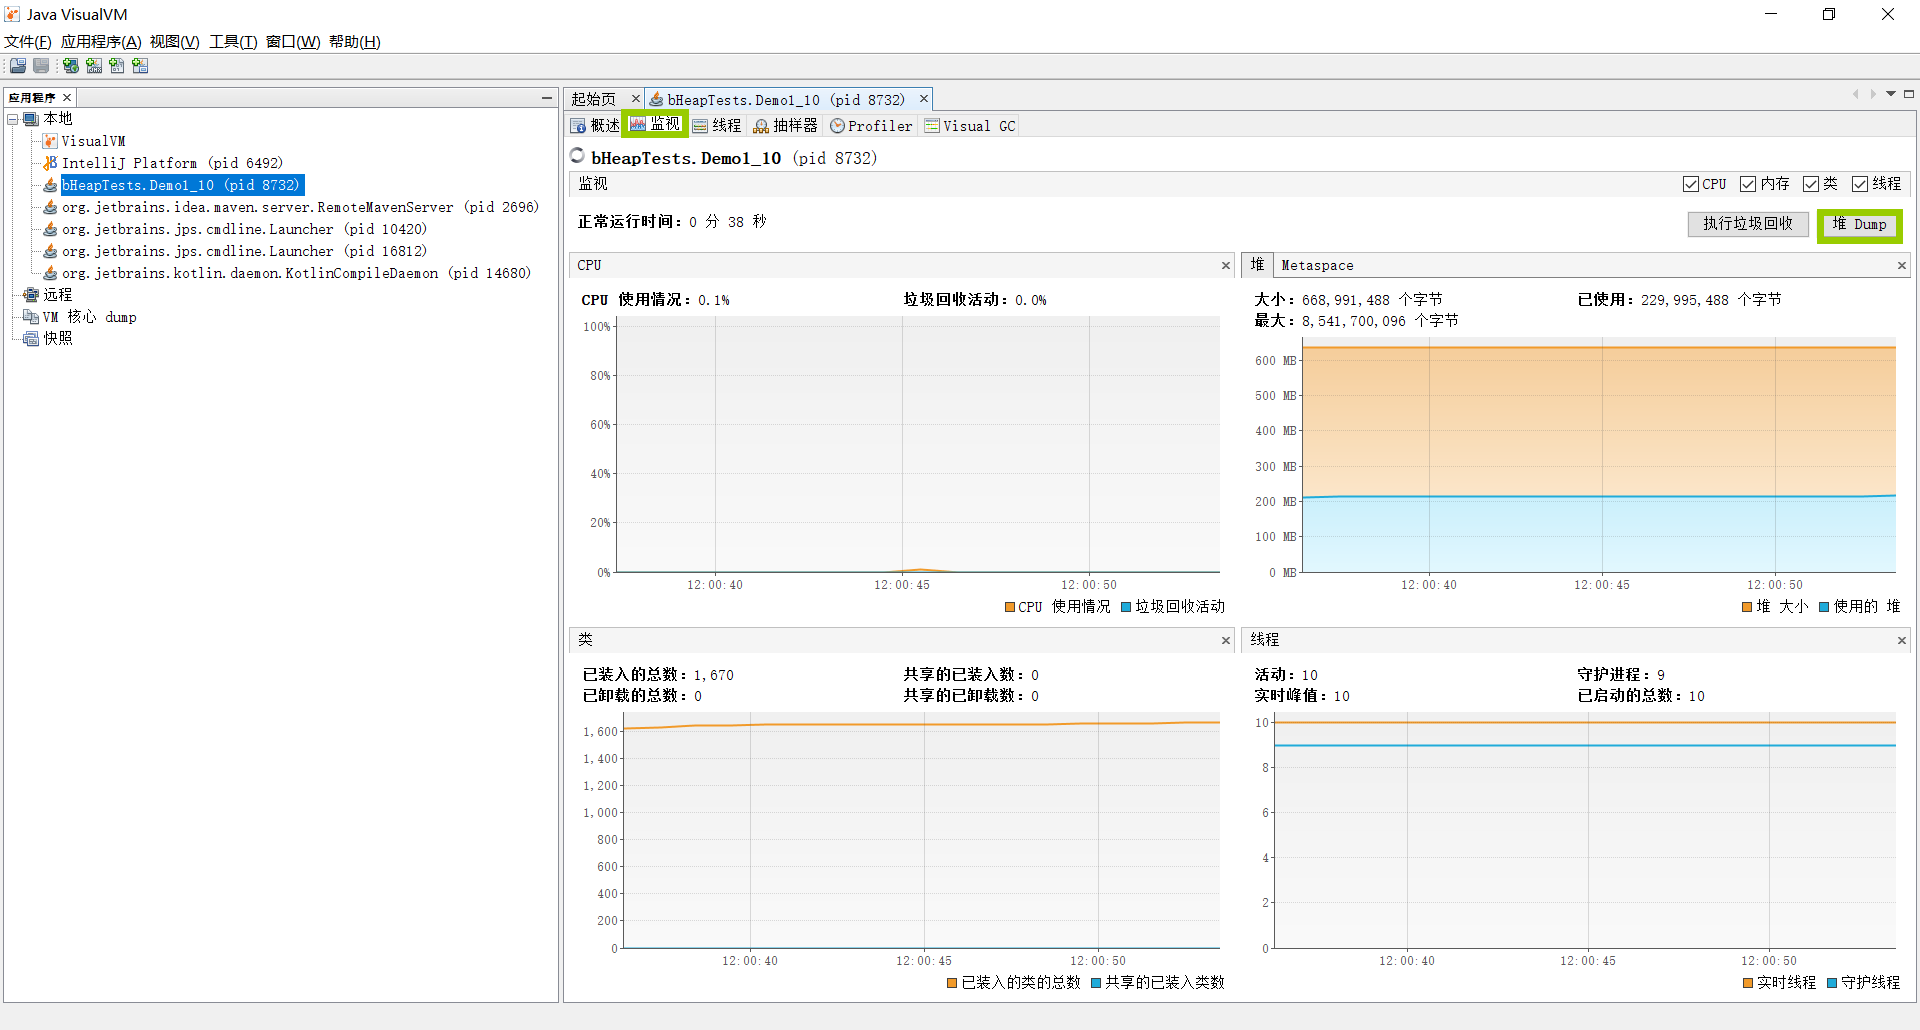
Task: Uncheck the 类 classes checkbox
Action: pyautogui.click(x=1811, y=184)
